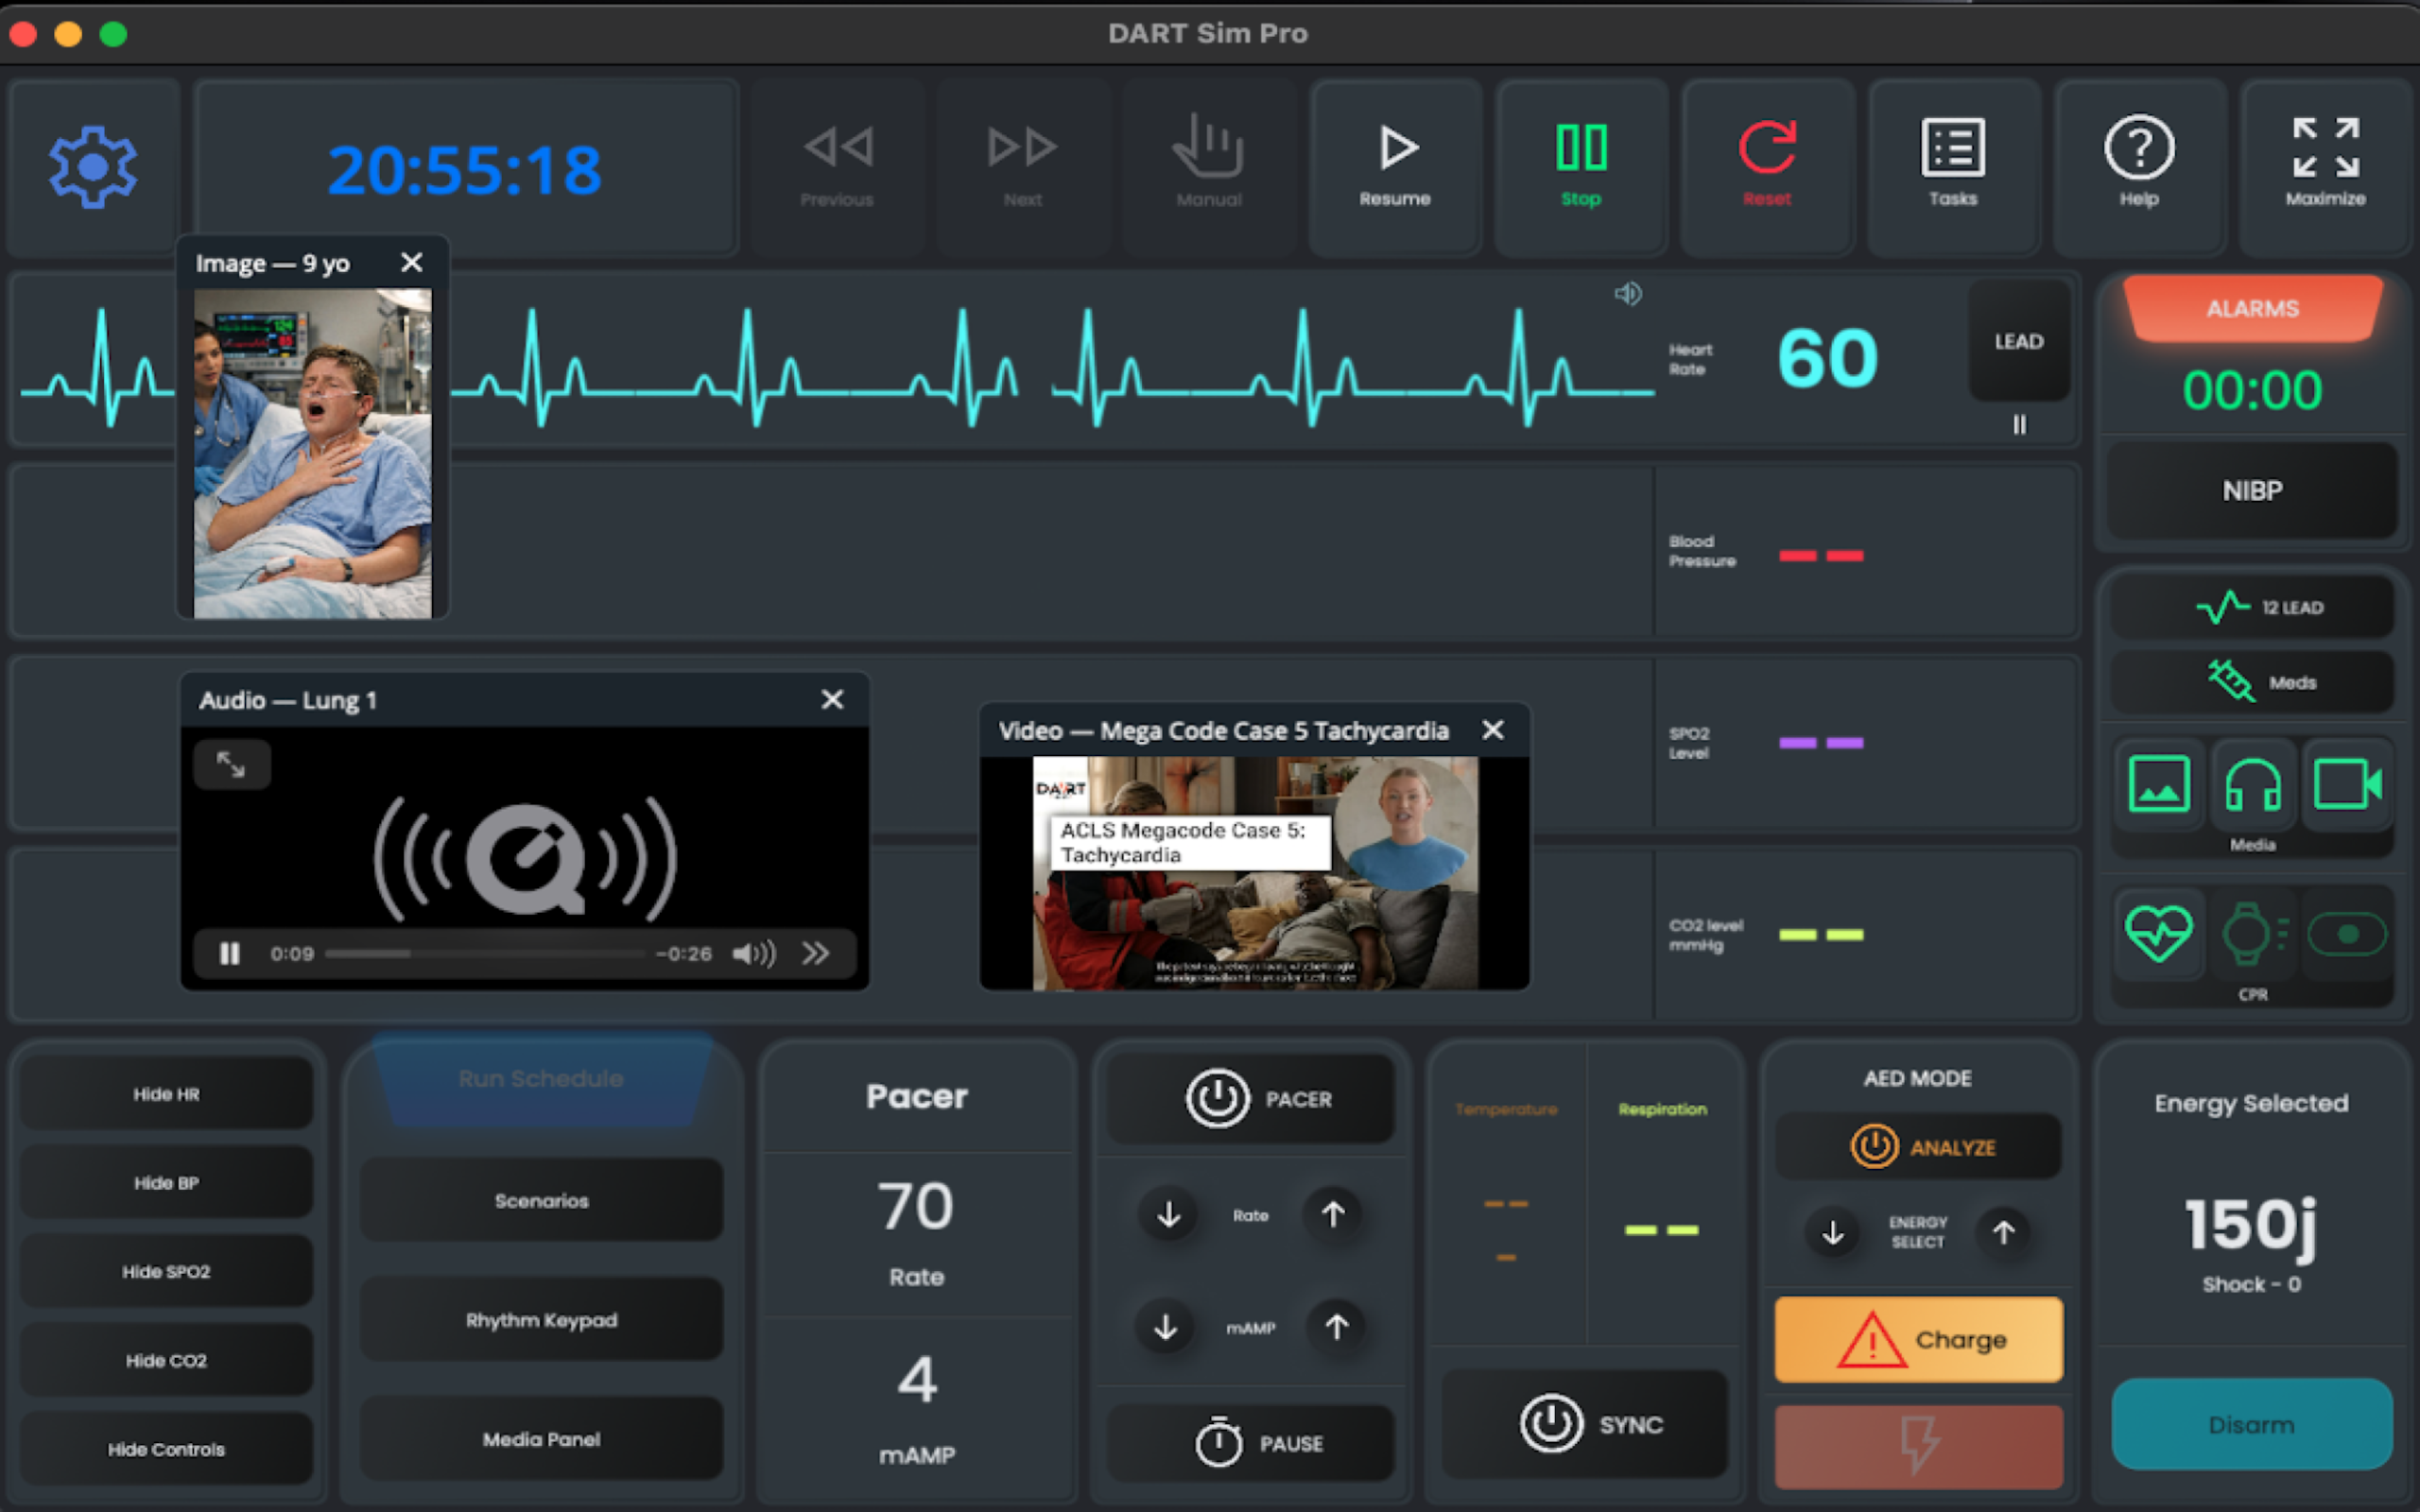Decrease the pacer mAMP

coord(1166,1327)
